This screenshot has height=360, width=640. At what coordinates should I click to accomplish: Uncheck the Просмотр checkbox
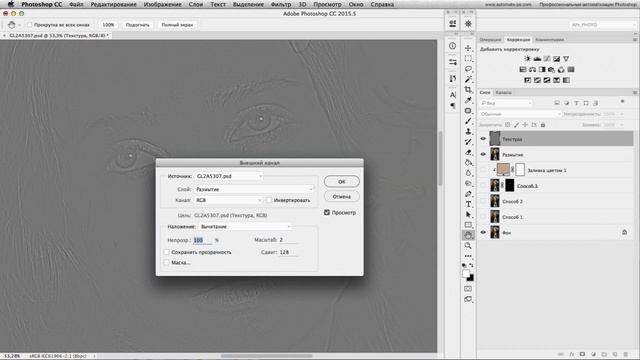click(327, 213)
